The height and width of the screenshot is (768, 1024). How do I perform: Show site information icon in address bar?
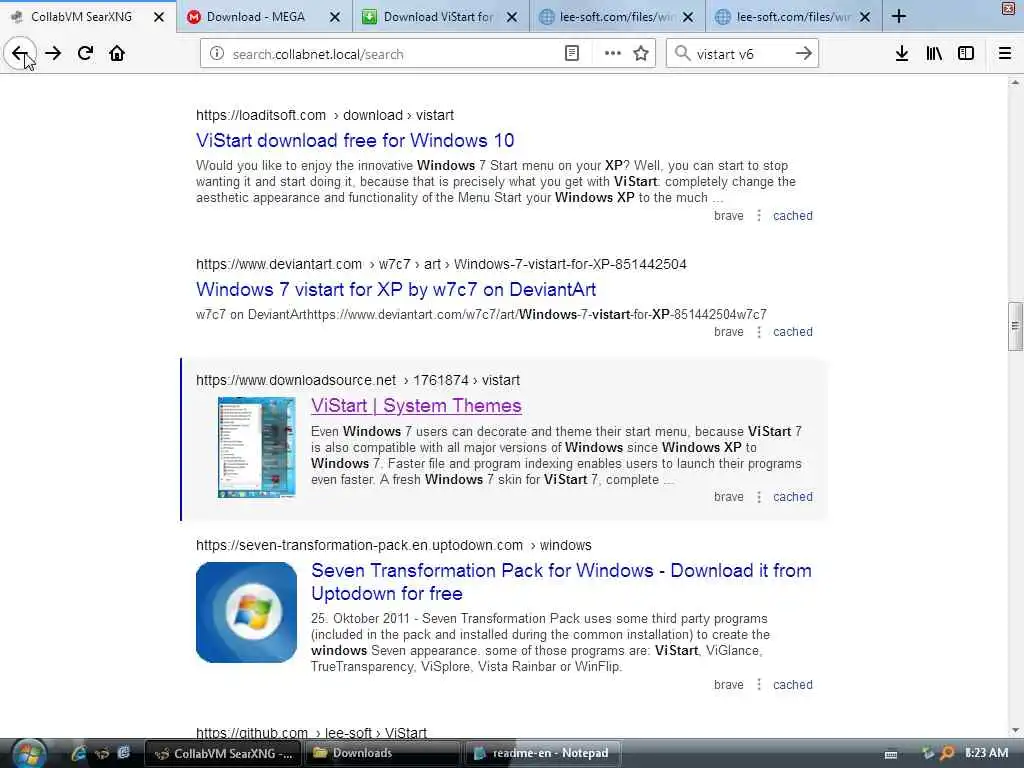(217, 54)
